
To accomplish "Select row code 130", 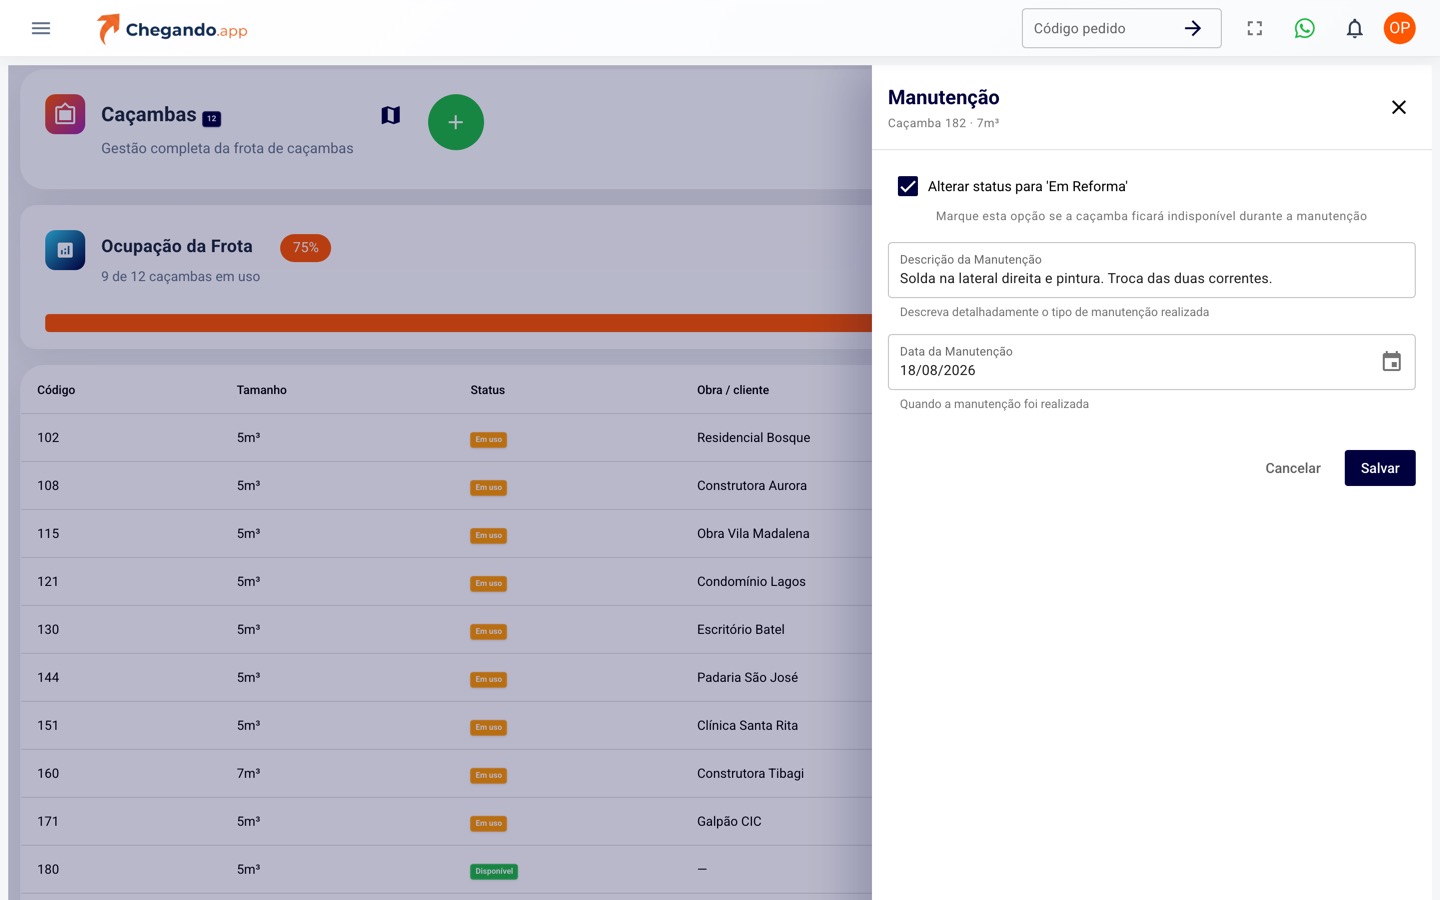I will click(x=48, y=630).
